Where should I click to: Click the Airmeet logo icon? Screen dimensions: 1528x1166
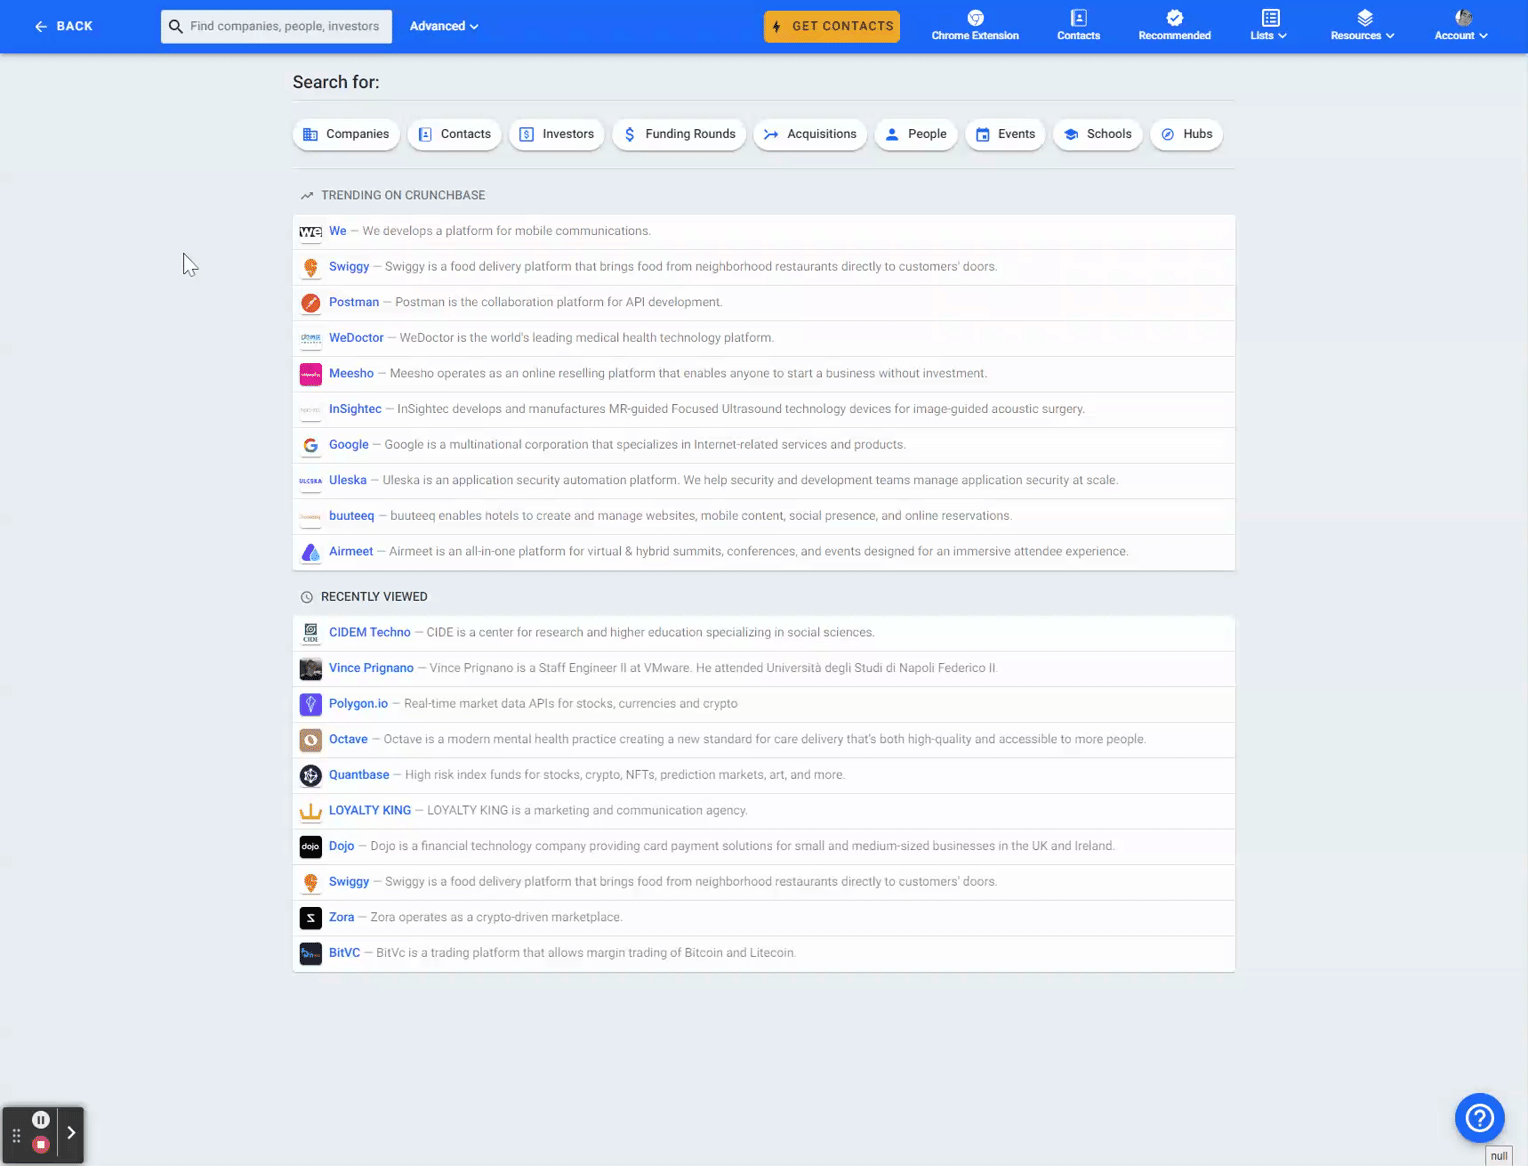pos(310,552)
